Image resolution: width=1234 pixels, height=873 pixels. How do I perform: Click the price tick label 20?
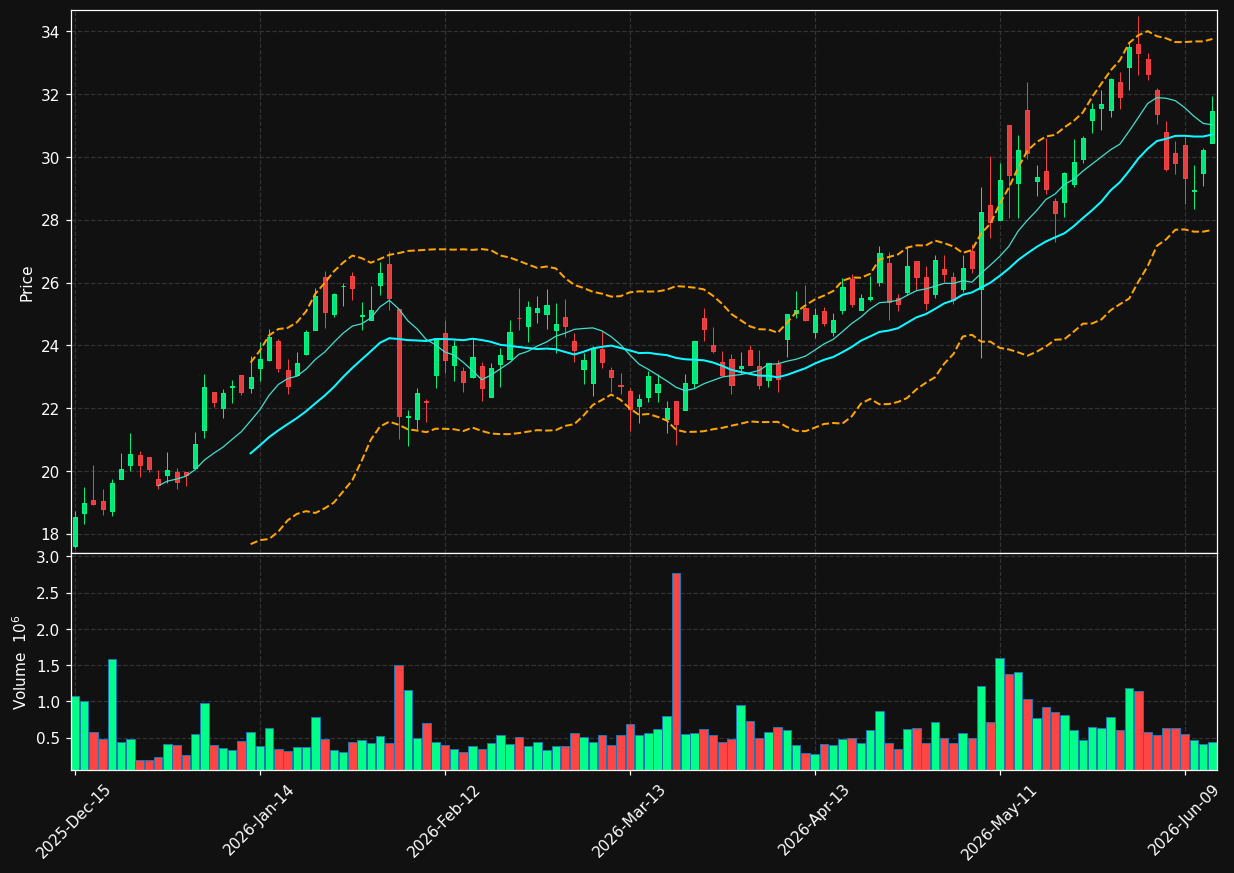(x=50, y=472)
